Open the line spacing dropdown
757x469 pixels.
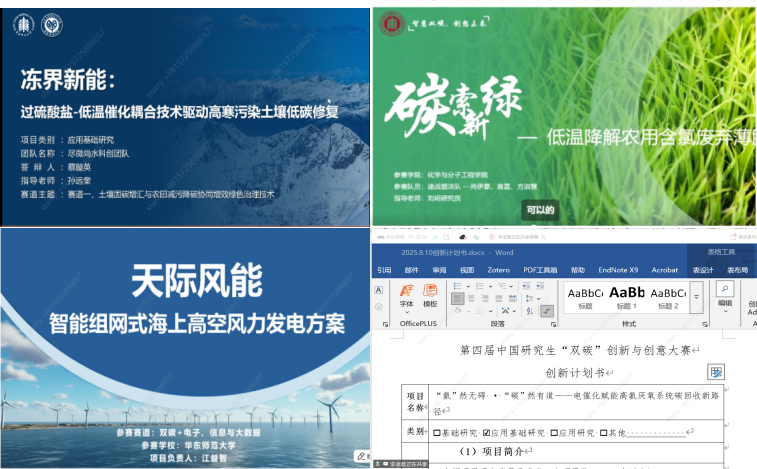[x=532, y=298]
